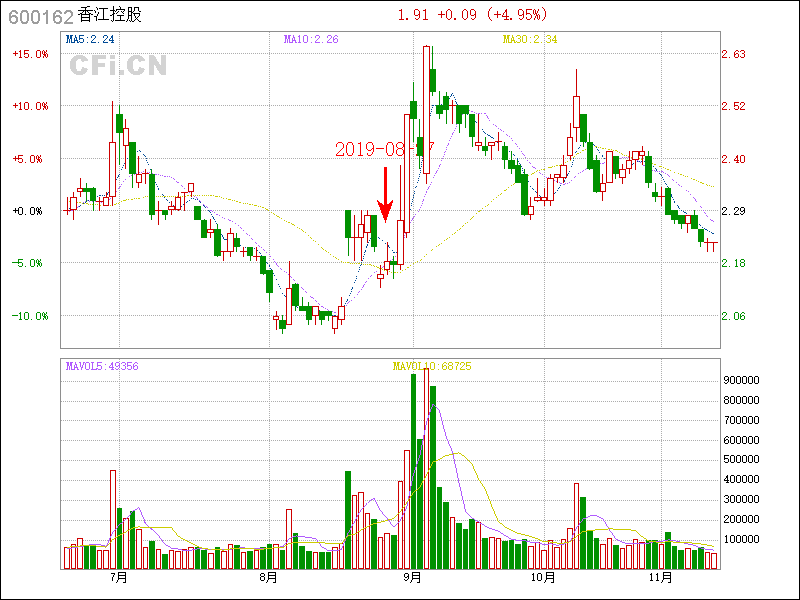Click the 2.63 price axis label
Image resolution: width=800 pixels, height=600 pixels.
pyautogui.click(x=734, y=54)
